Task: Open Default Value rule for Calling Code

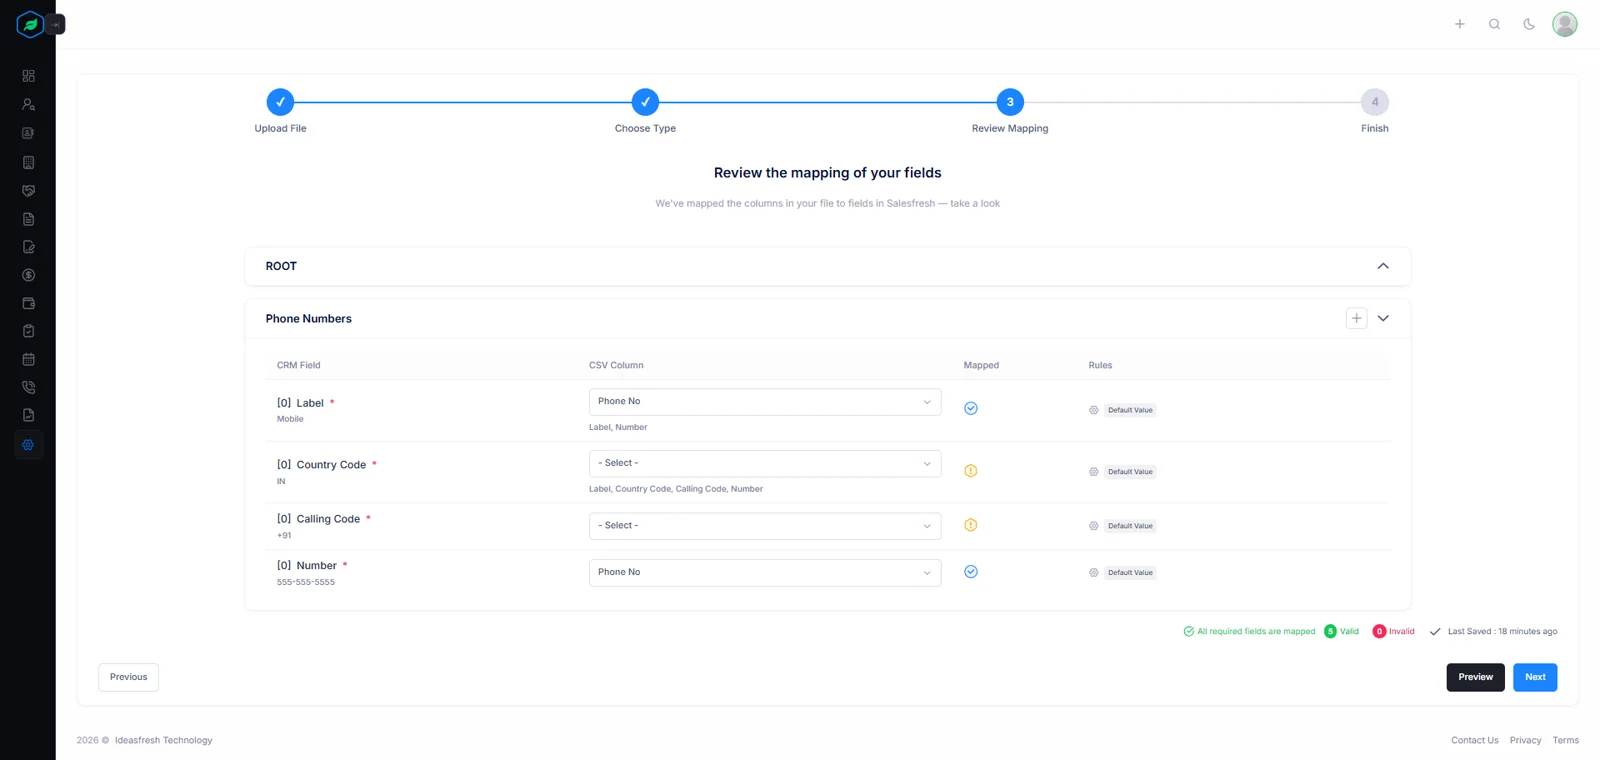Action: (x=1130, y=526)
